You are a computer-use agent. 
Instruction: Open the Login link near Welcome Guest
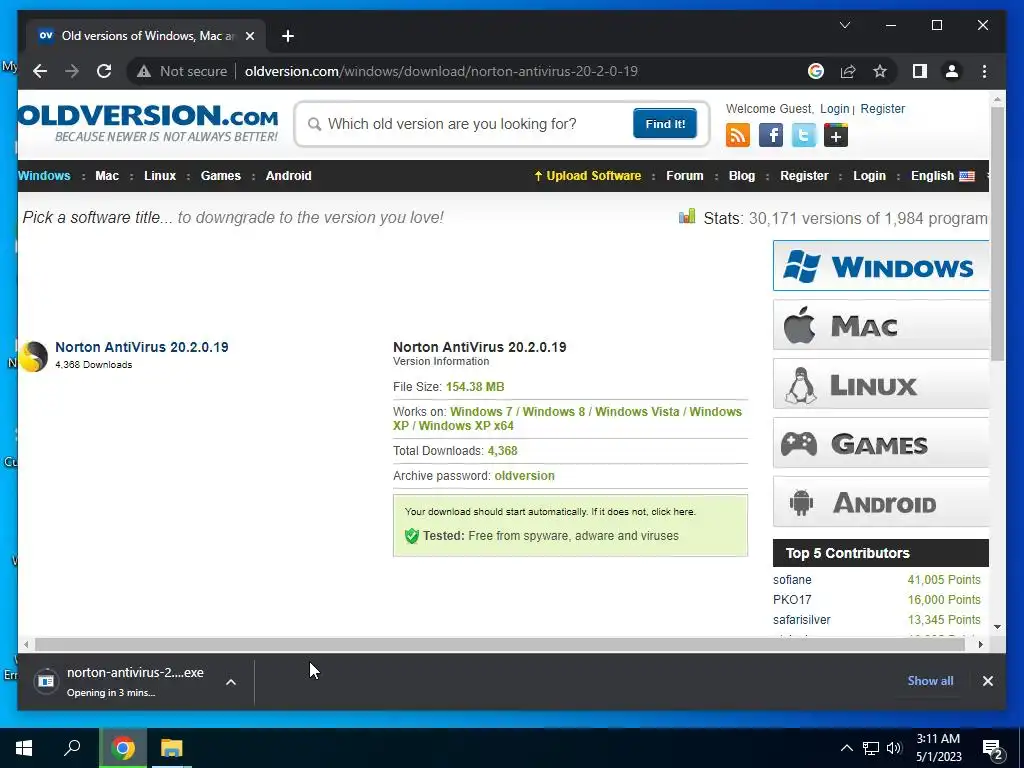tap(835, 109)
